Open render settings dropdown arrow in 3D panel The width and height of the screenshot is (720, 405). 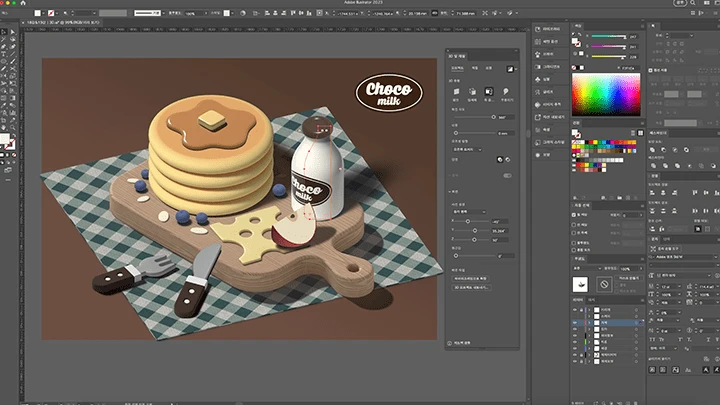(x=516, y=69)
